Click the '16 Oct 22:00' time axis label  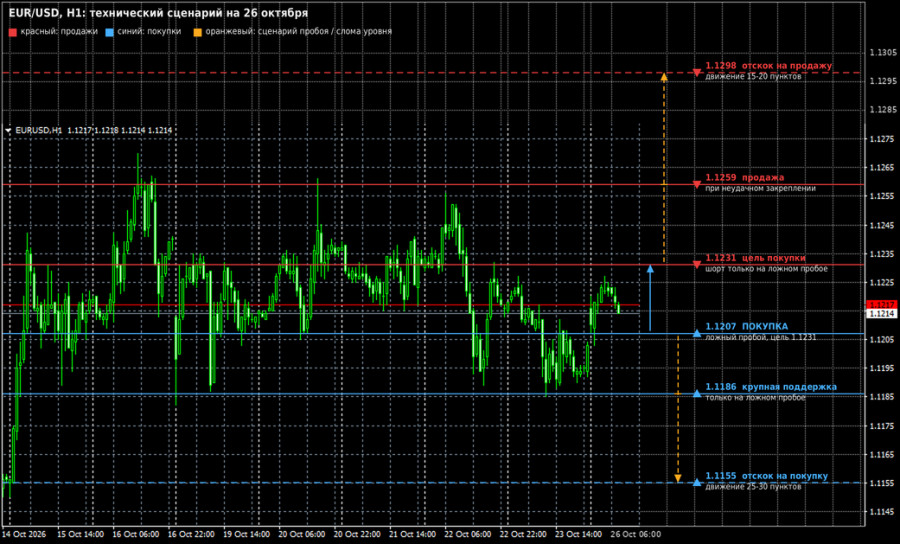pyautogui.click(x=191, y=534)
